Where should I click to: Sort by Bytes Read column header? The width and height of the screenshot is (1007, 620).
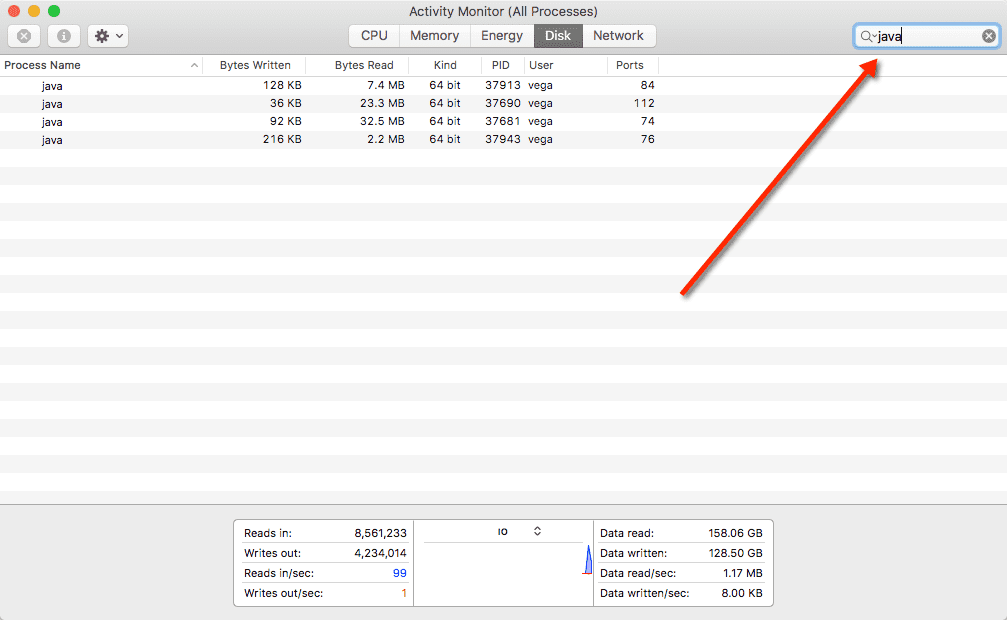tap(364, 65)
